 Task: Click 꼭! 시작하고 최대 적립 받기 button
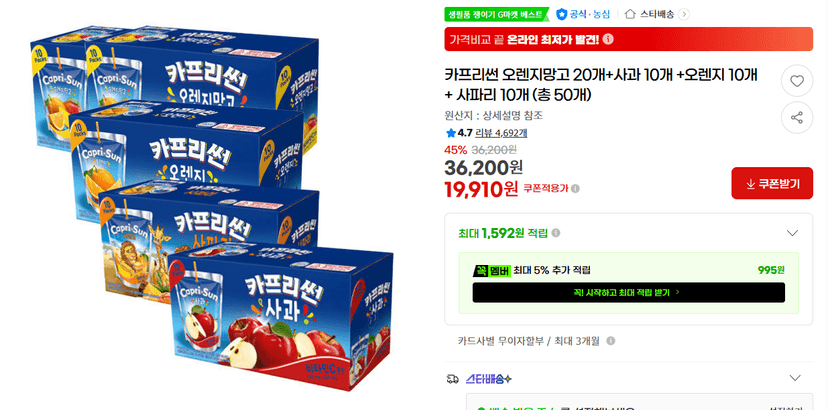coord(628,292)
